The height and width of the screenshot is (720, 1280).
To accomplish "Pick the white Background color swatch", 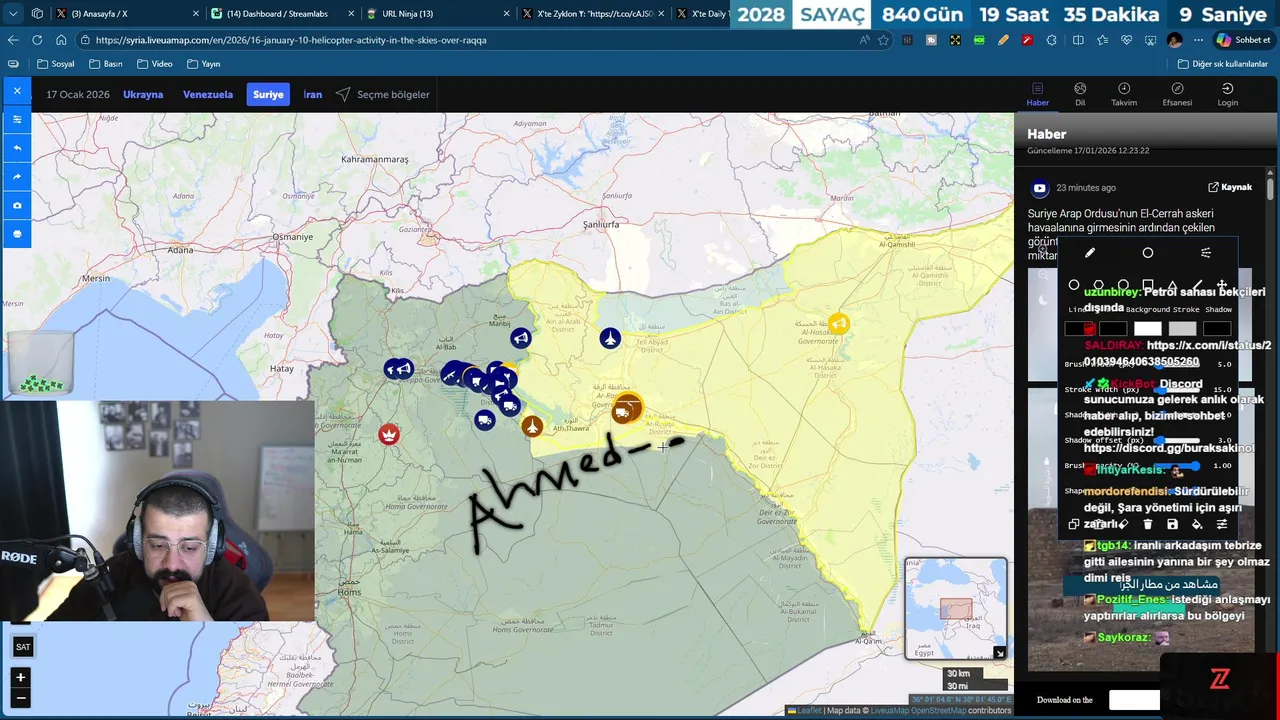I will point(1148,329).
